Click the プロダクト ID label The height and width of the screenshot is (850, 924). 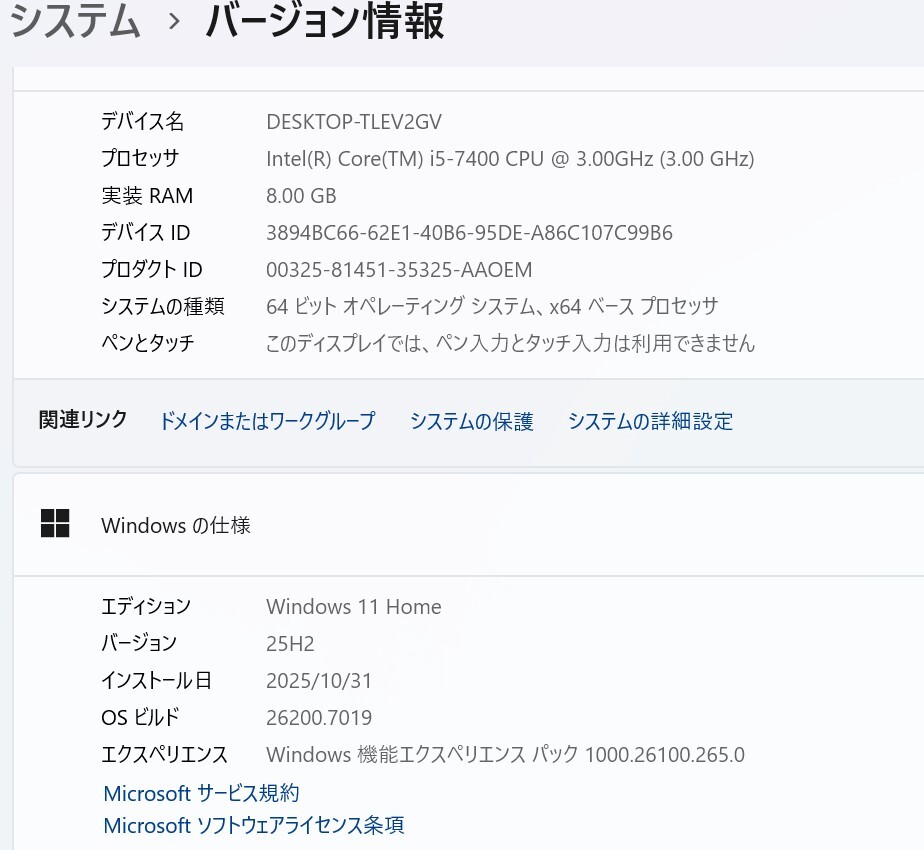click(x=151, y=269)
